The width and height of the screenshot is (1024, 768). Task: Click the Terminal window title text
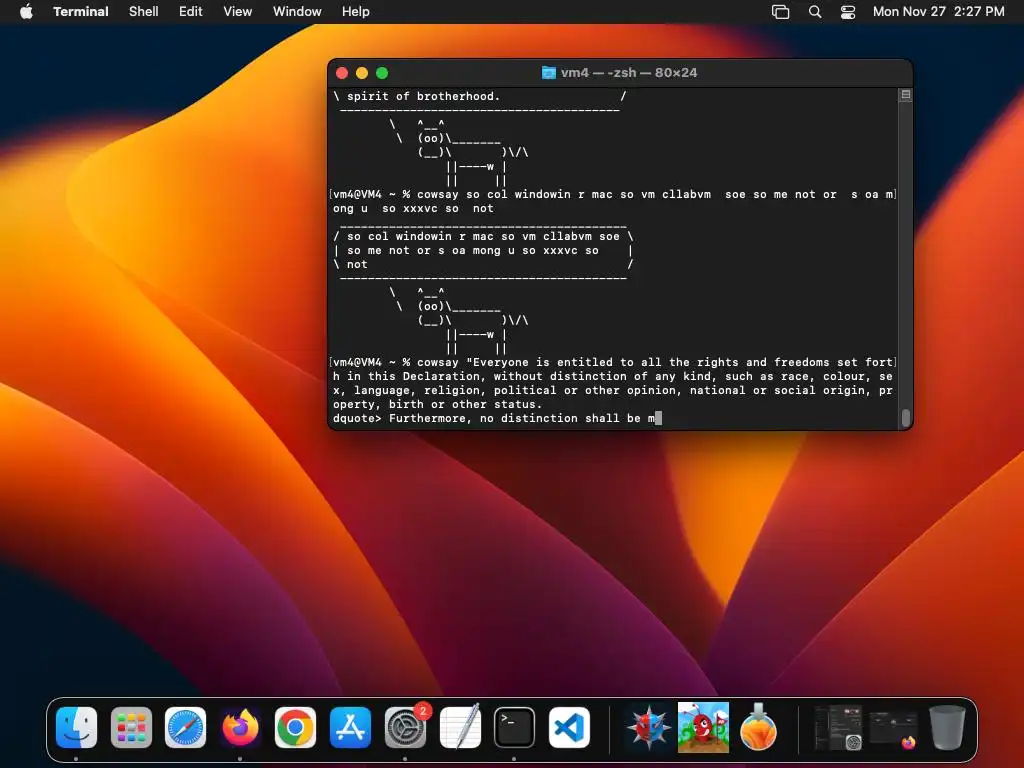[629, 72]
